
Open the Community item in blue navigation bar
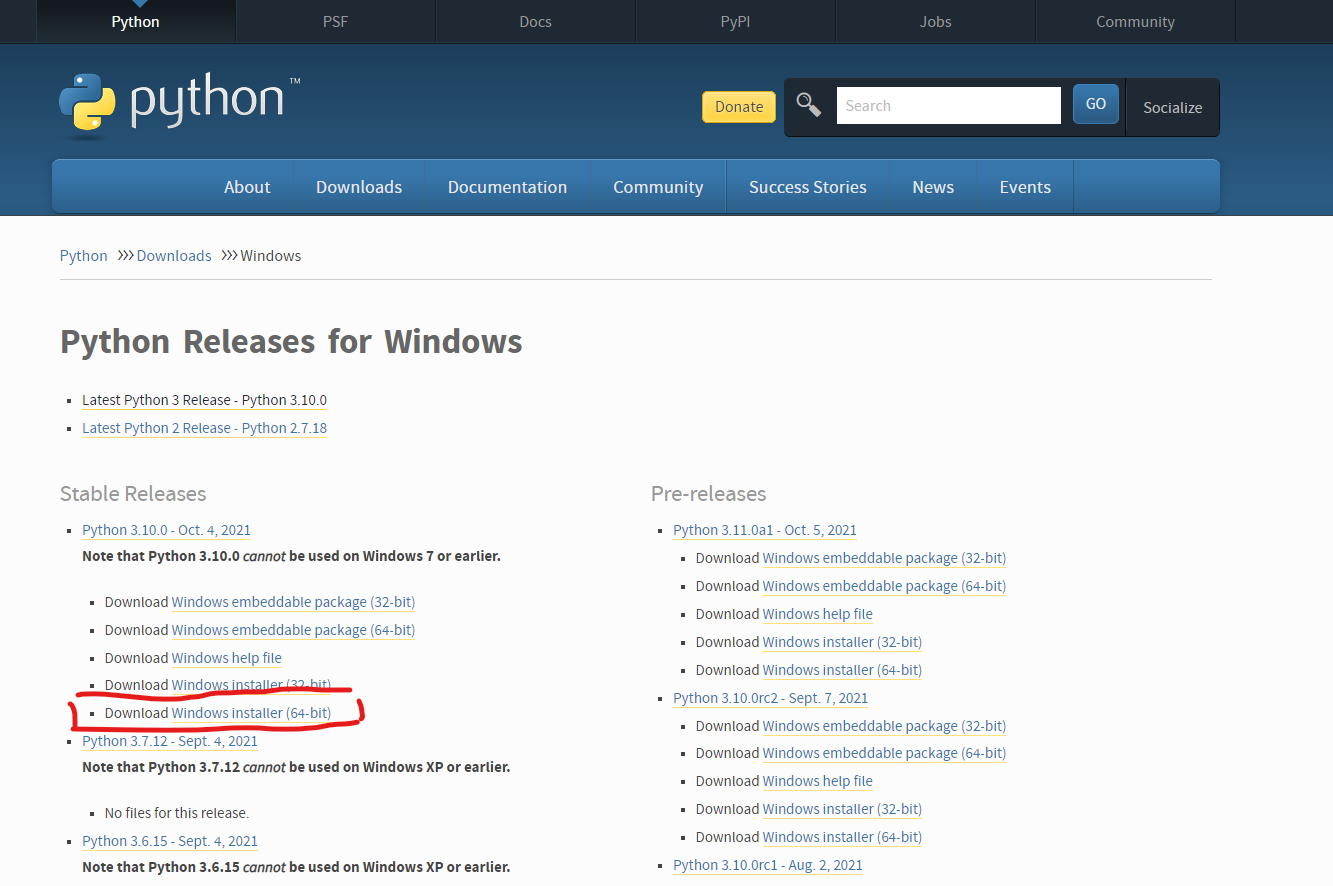click(x=658, y=187)
